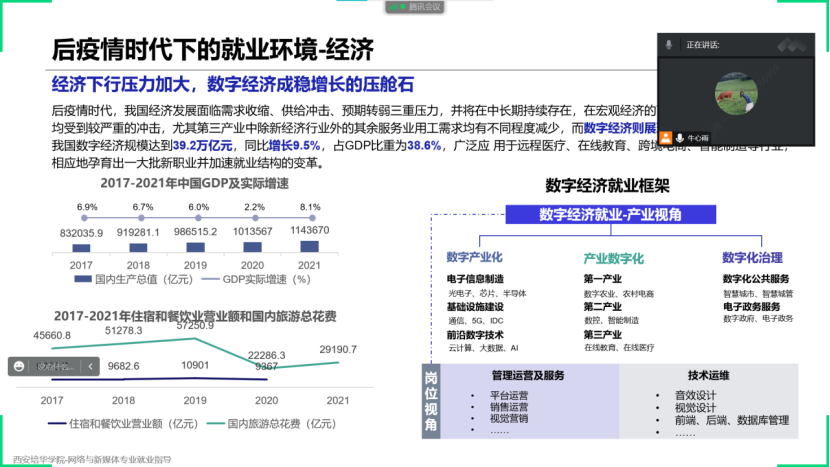
Task: Click the 腾讯会议 label in top bar
Action: coord(426,6)
